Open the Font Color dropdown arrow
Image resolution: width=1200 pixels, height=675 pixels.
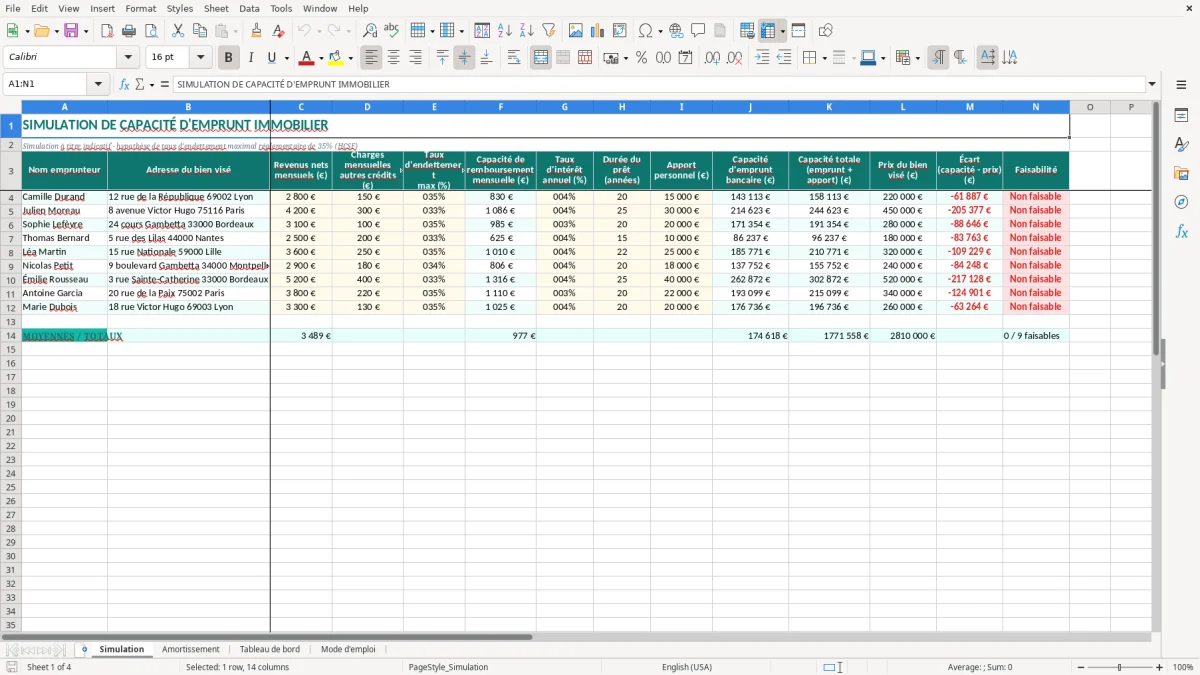pos(321,58)
